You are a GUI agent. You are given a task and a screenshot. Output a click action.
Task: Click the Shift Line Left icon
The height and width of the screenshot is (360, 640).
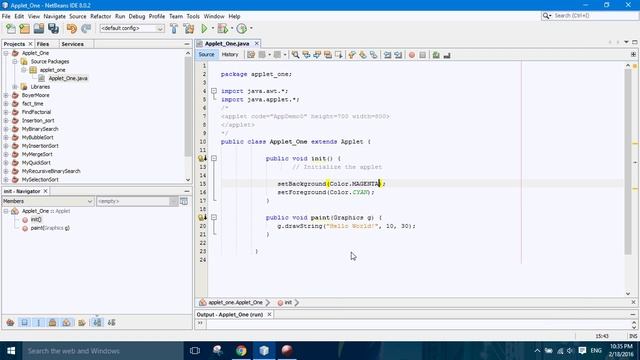(387, 55)
